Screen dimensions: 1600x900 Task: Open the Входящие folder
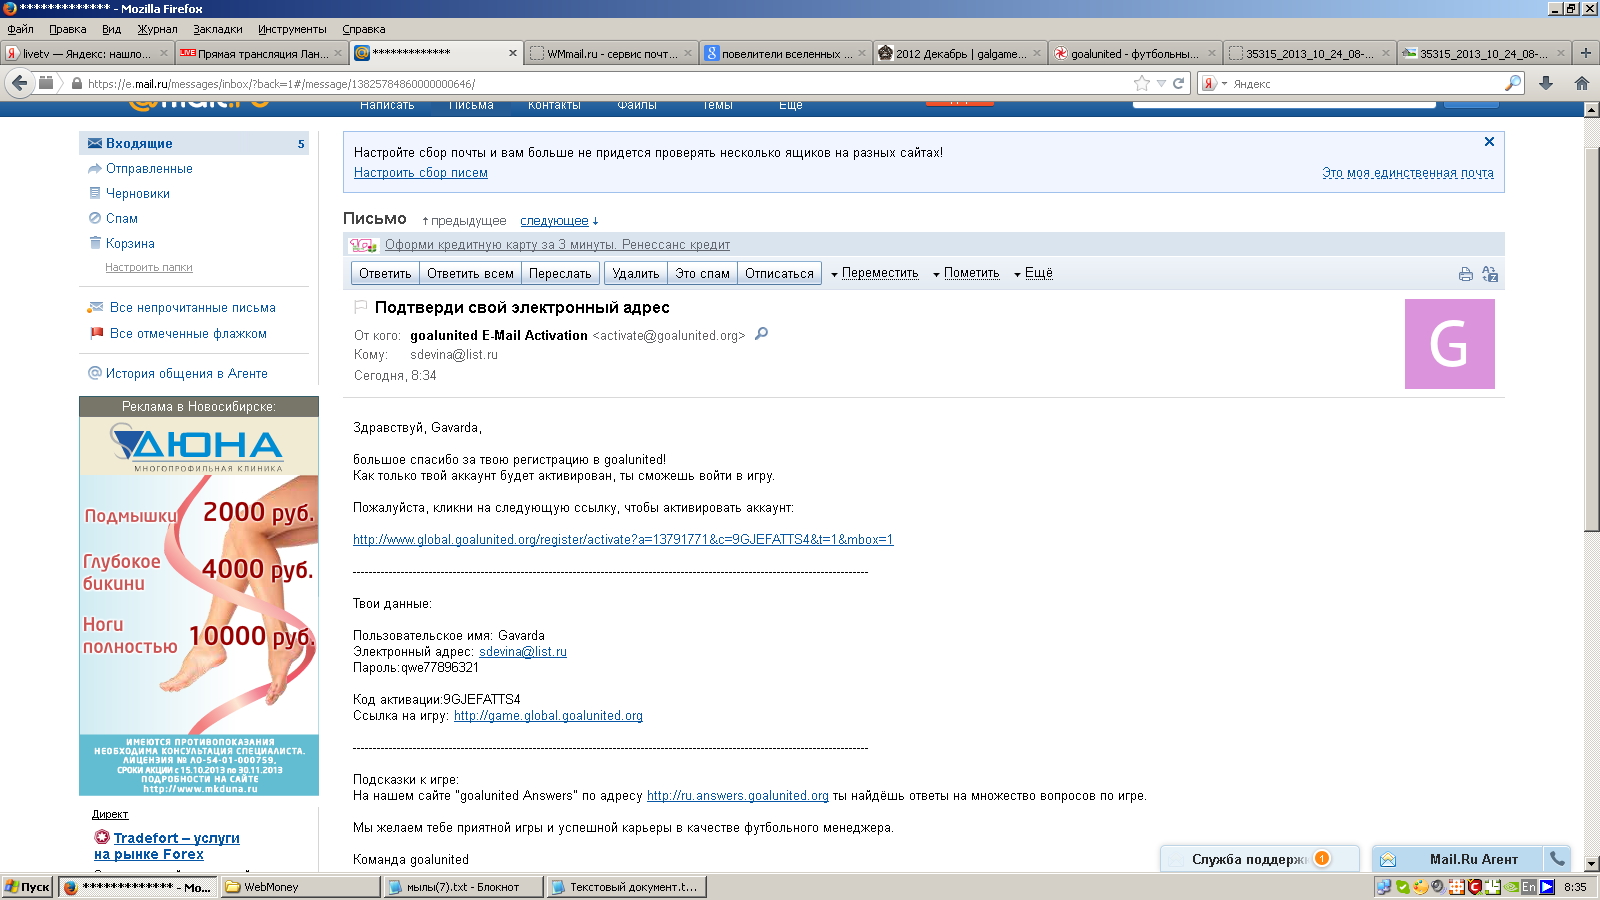tap(194, 143)
